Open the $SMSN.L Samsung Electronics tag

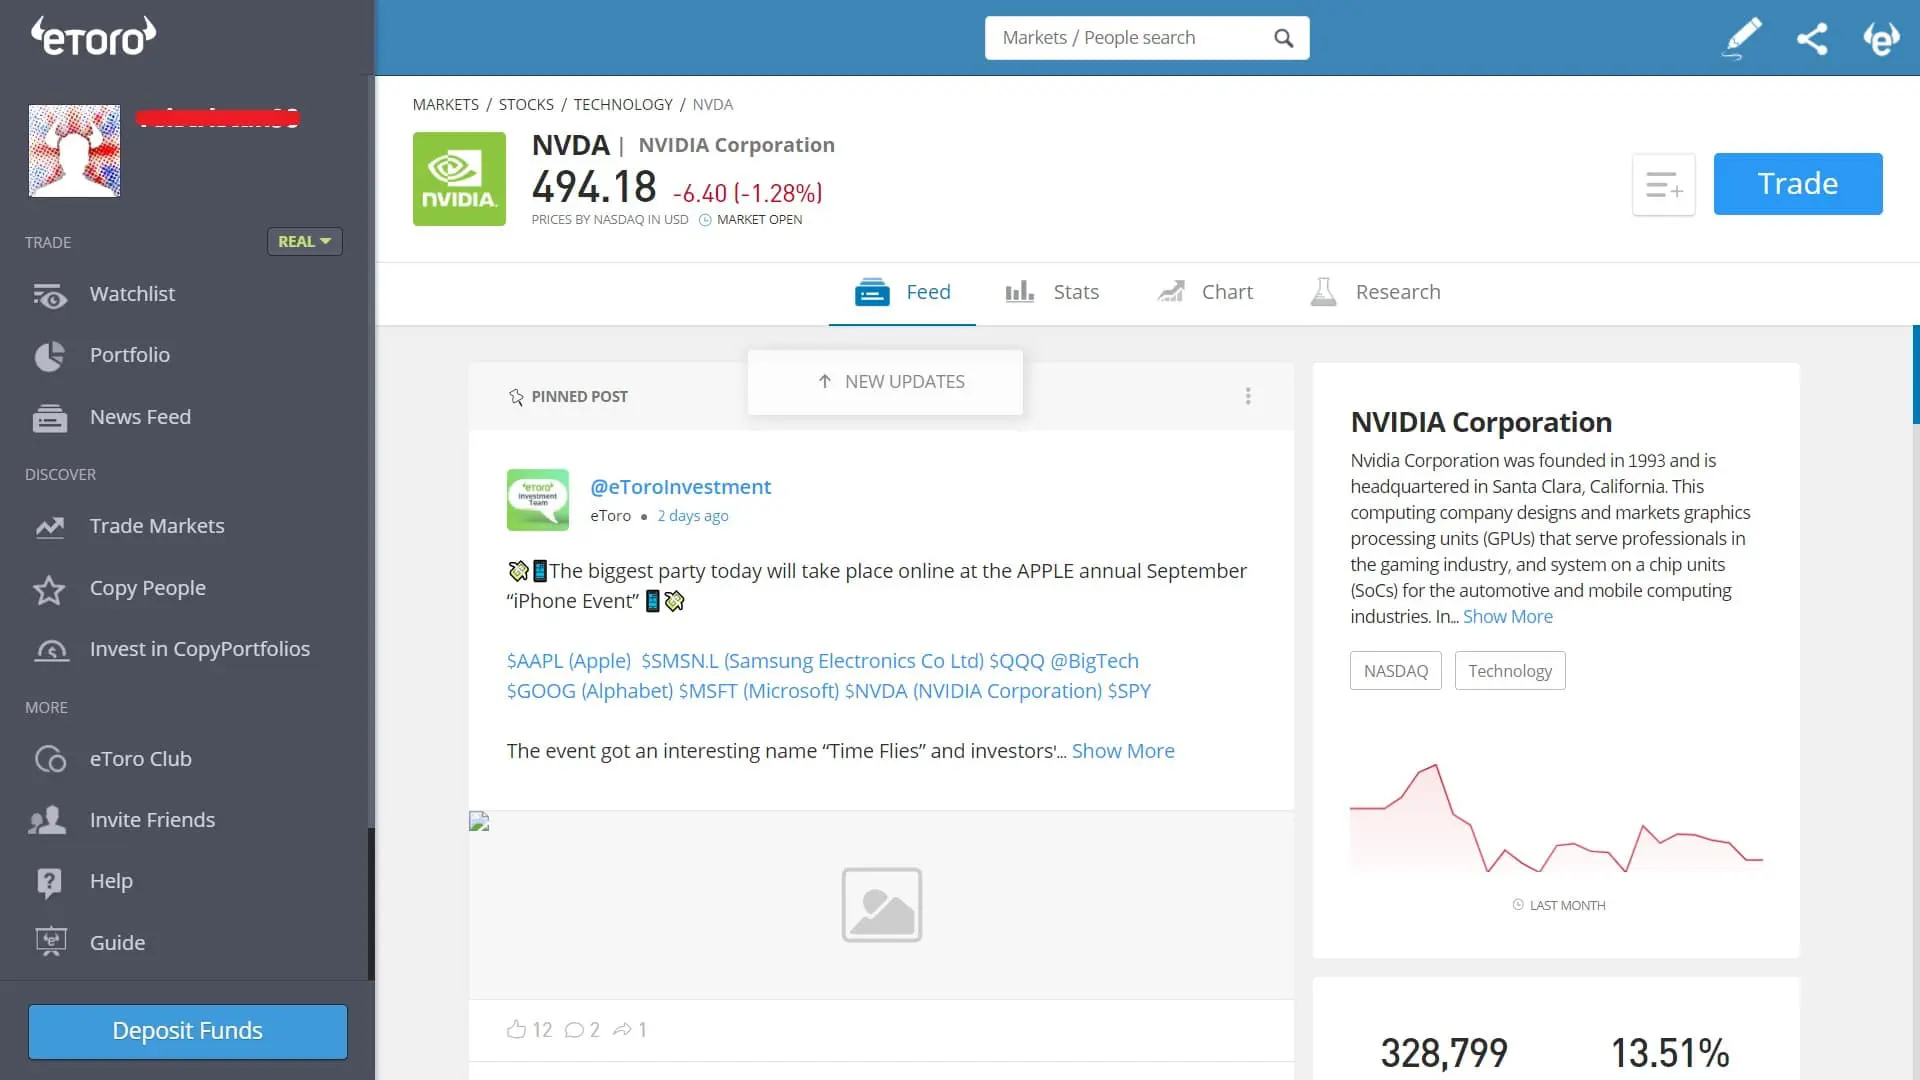(x=812, y=661)
